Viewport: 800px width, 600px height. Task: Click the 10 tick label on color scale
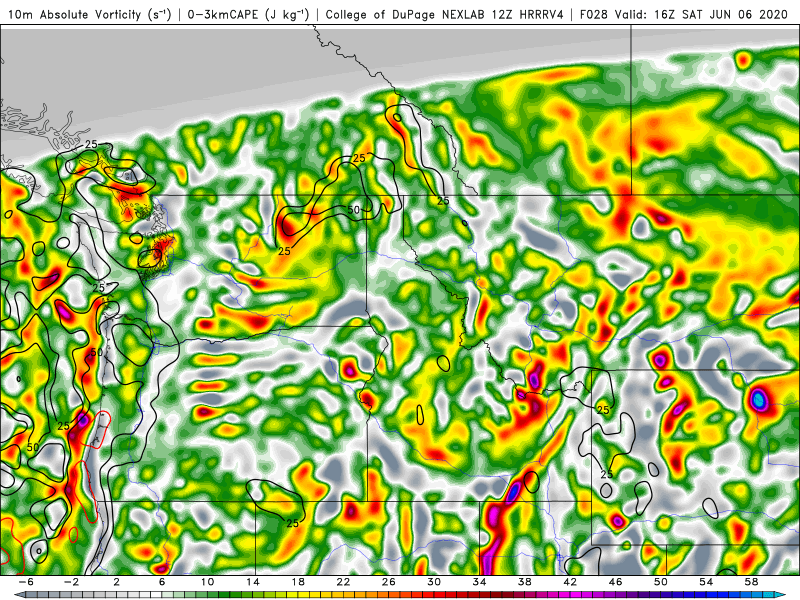tap(207, 582)
